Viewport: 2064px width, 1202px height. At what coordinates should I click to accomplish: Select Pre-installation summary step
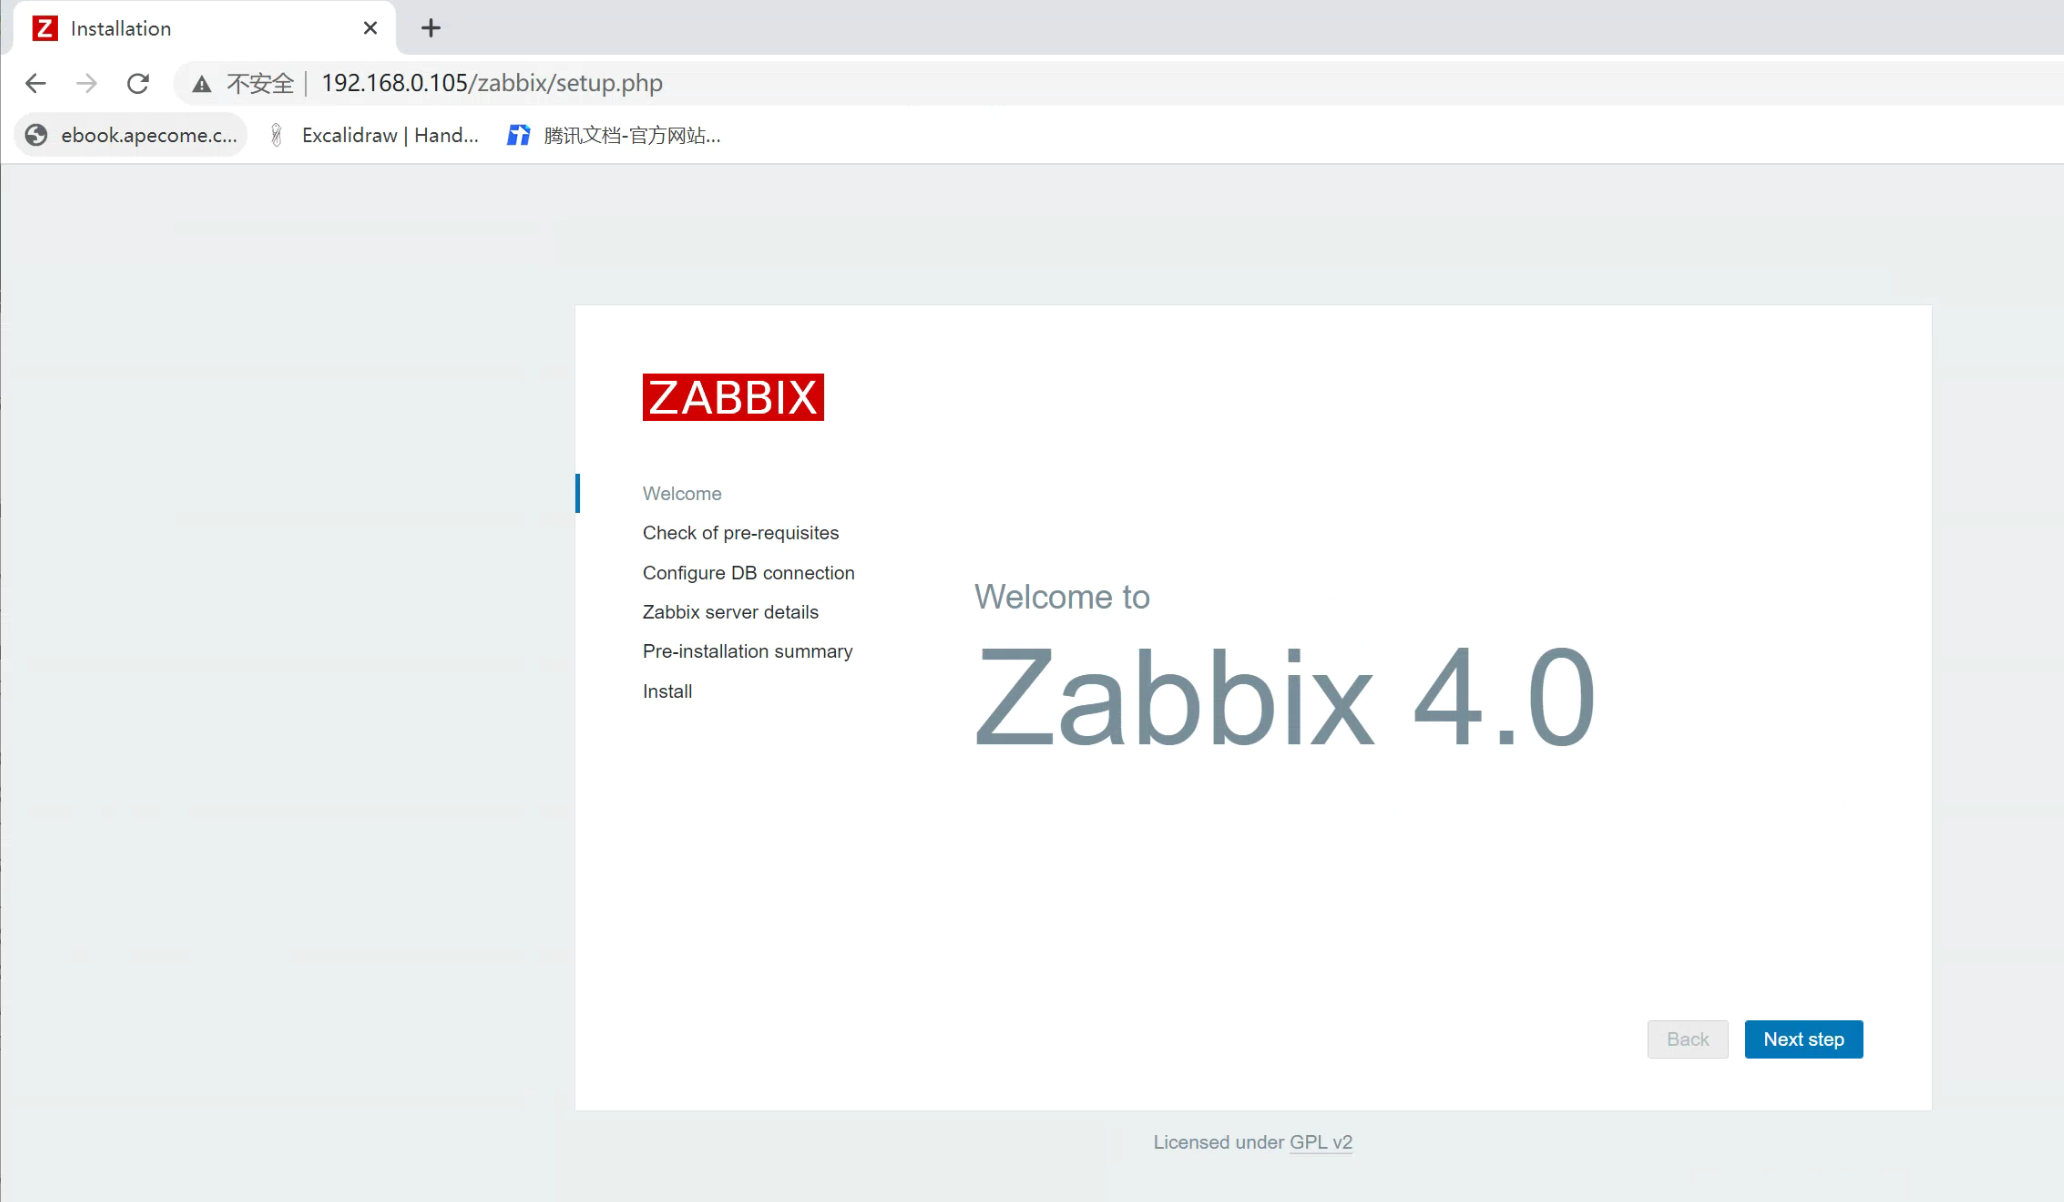tap(747, 651)
